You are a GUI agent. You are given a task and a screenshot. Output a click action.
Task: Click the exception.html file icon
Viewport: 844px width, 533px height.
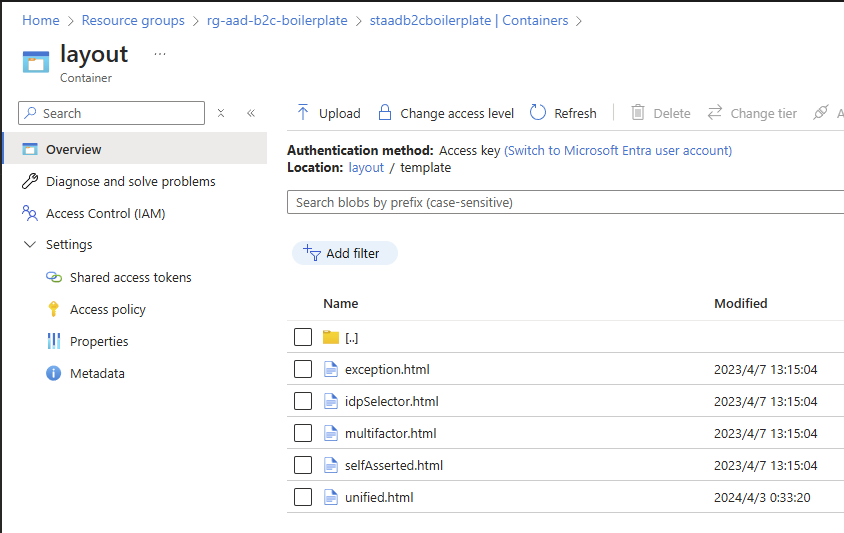pos(330,369)
